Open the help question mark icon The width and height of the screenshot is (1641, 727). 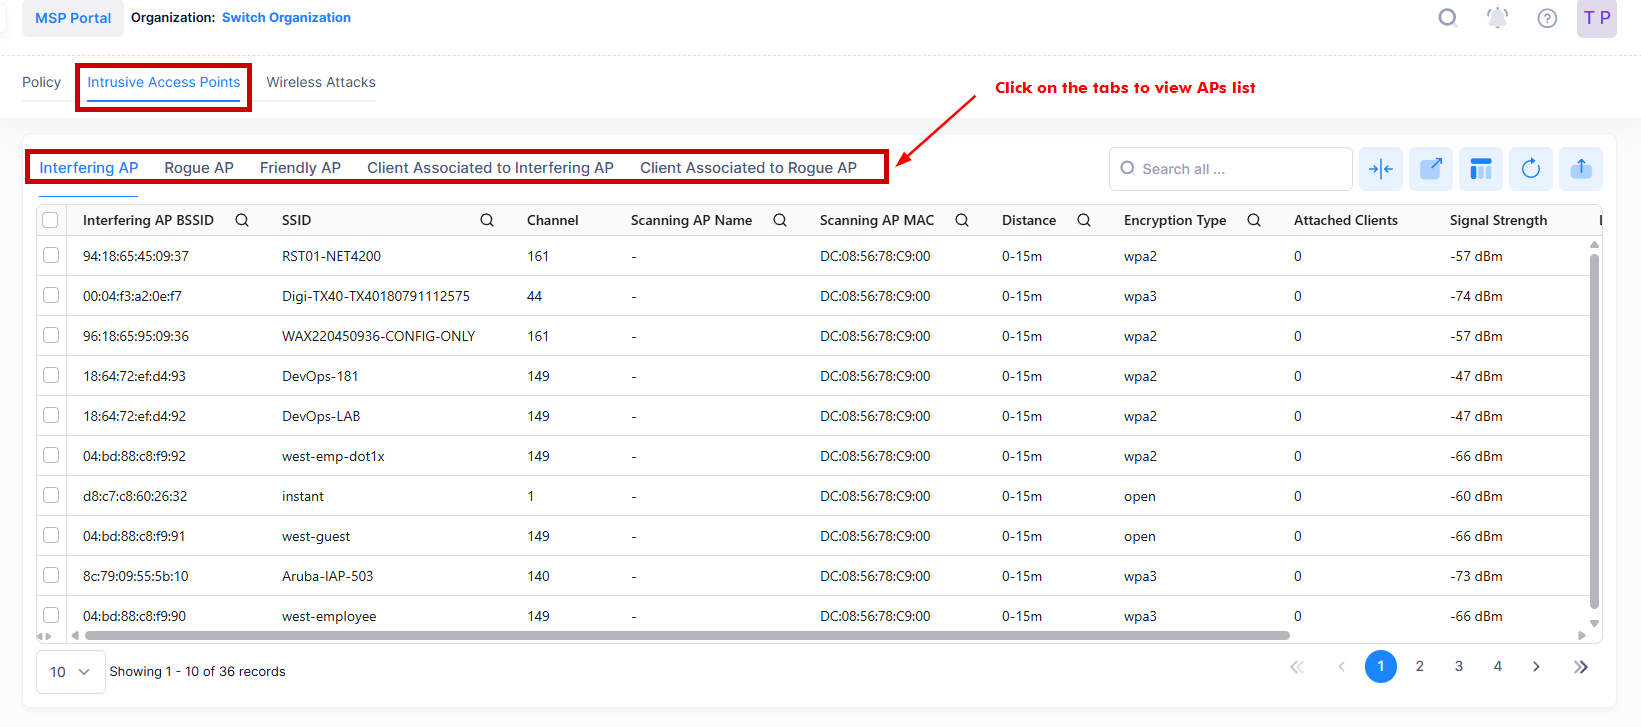[1547, 18]
